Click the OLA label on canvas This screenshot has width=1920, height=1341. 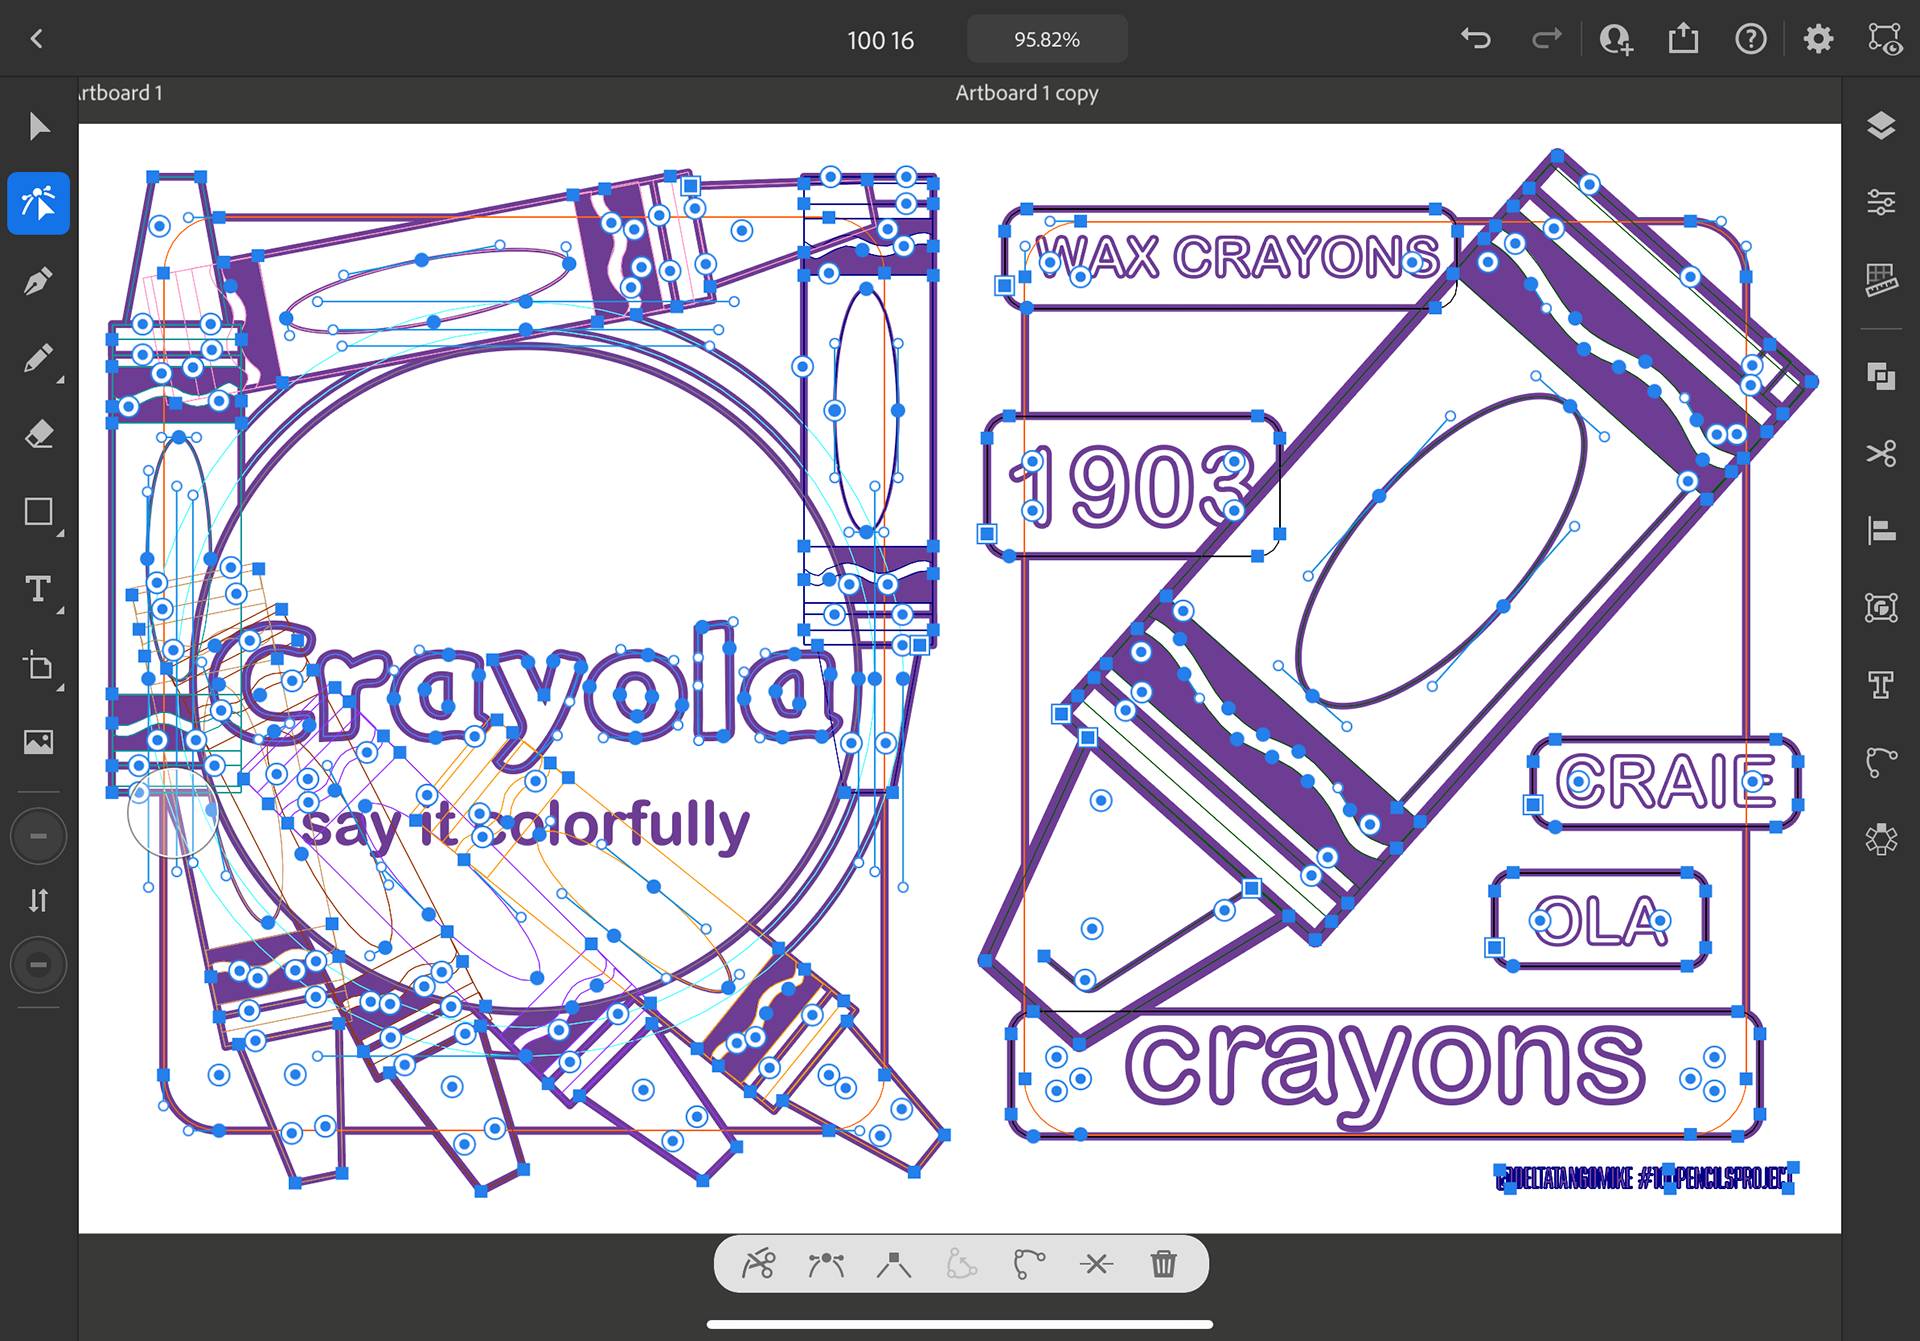(1600, 921)
